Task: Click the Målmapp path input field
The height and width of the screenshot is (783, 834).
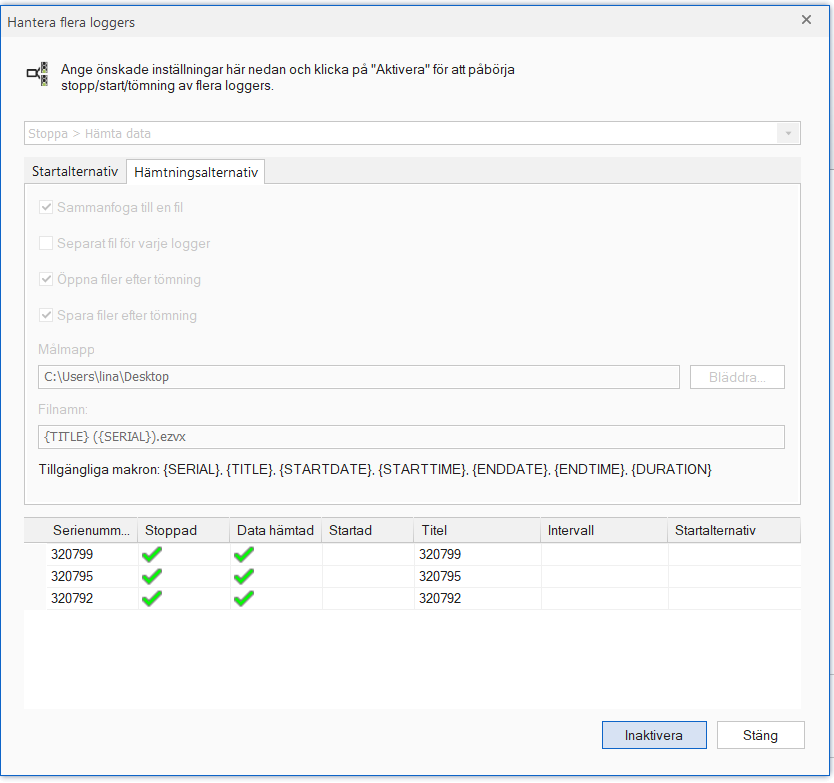Action: point(359,377)
